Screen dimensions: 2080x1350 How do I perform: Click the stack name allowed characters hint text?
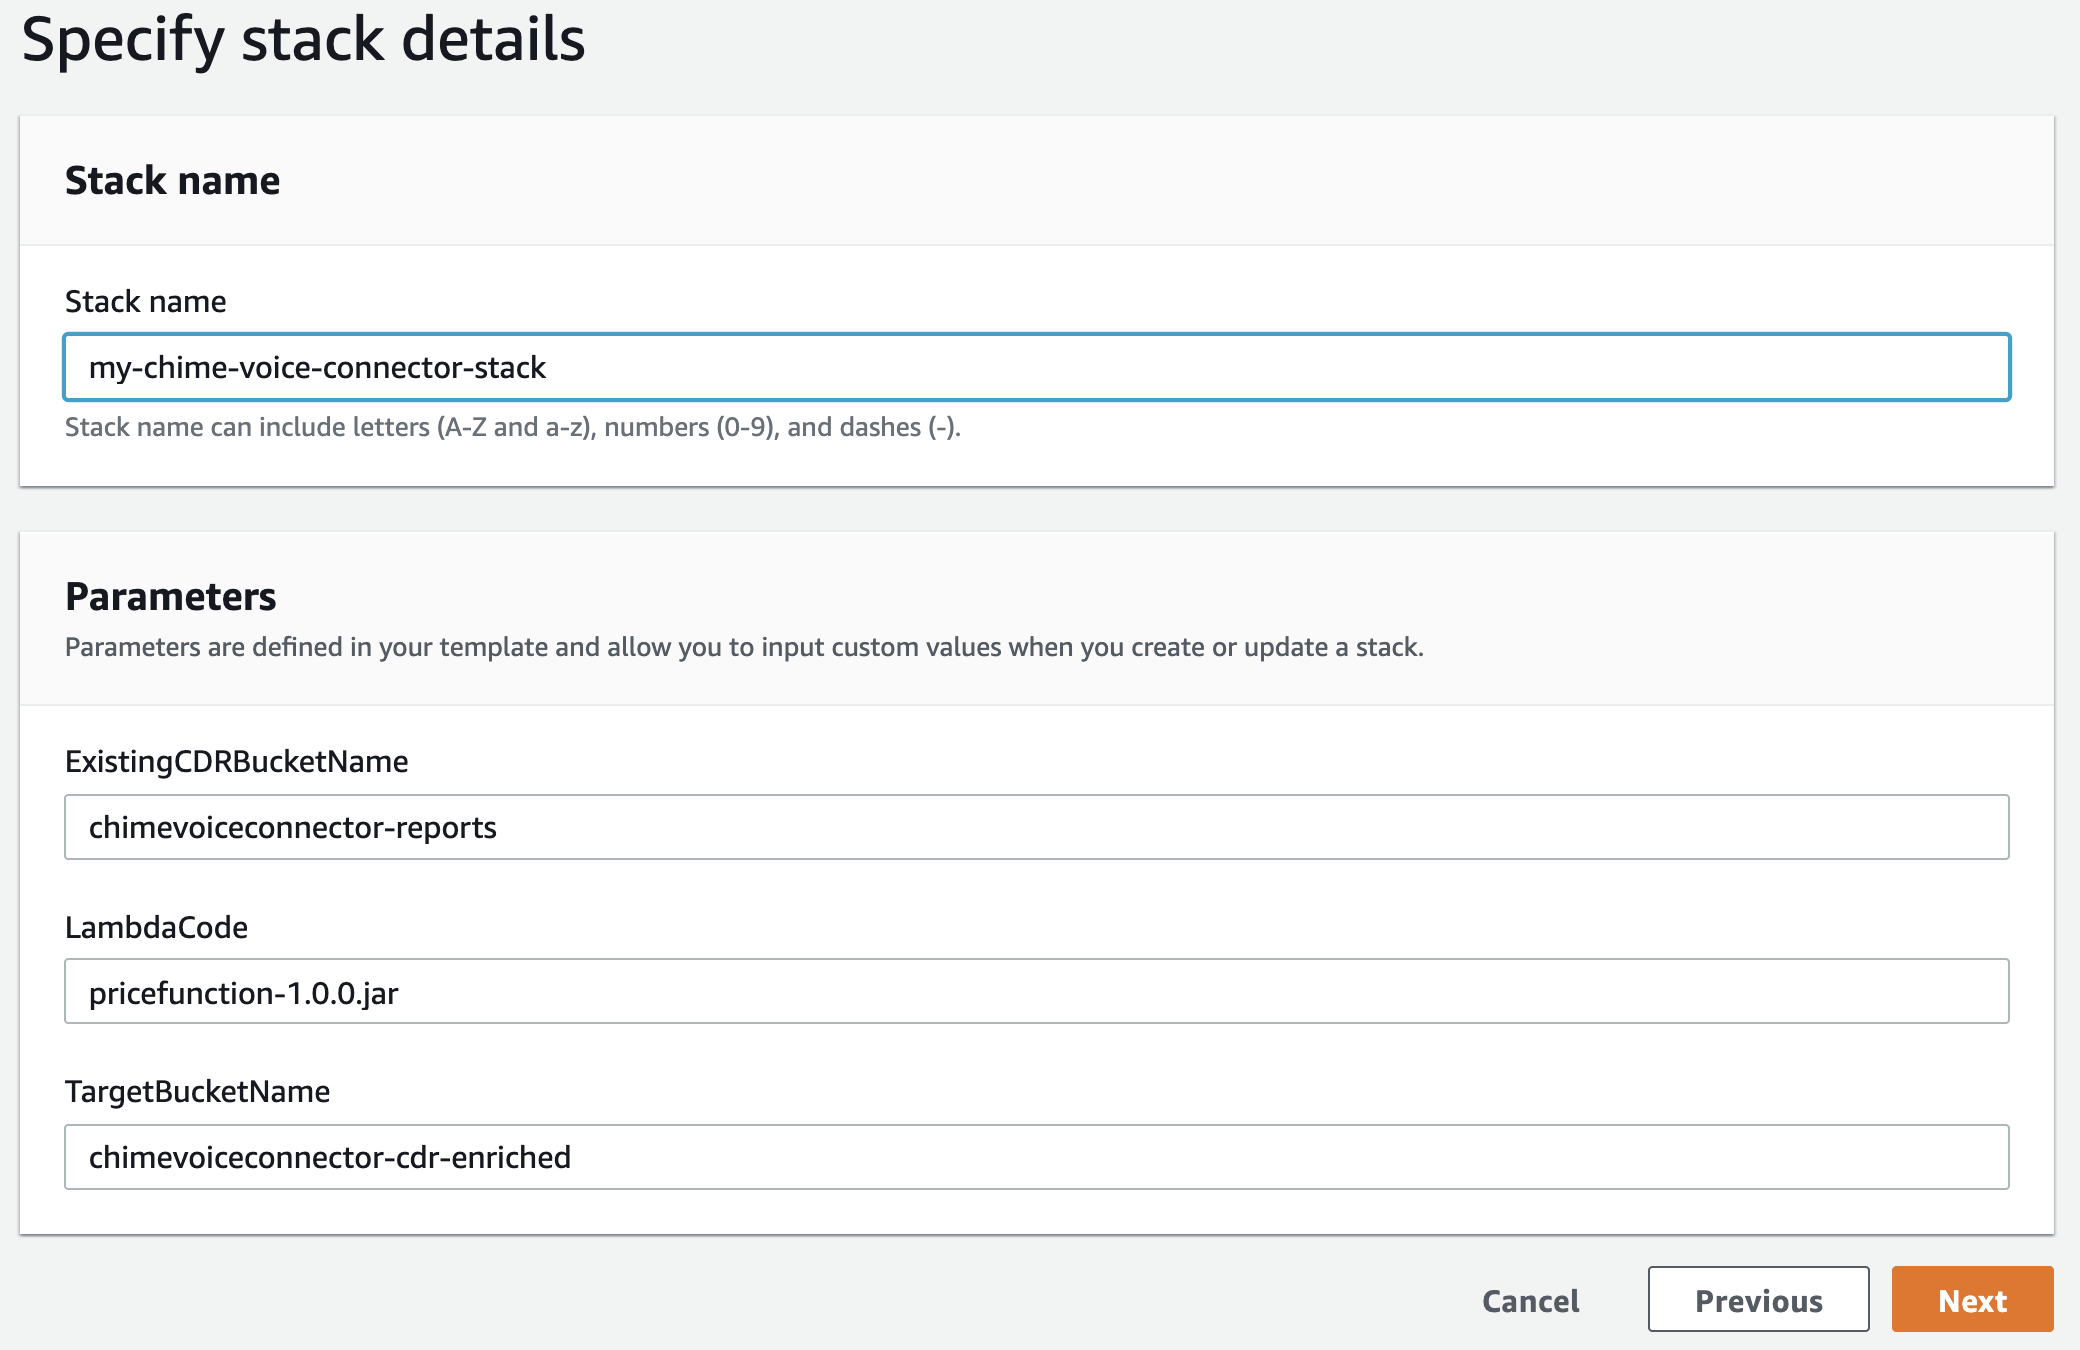(x=513, y=427)
